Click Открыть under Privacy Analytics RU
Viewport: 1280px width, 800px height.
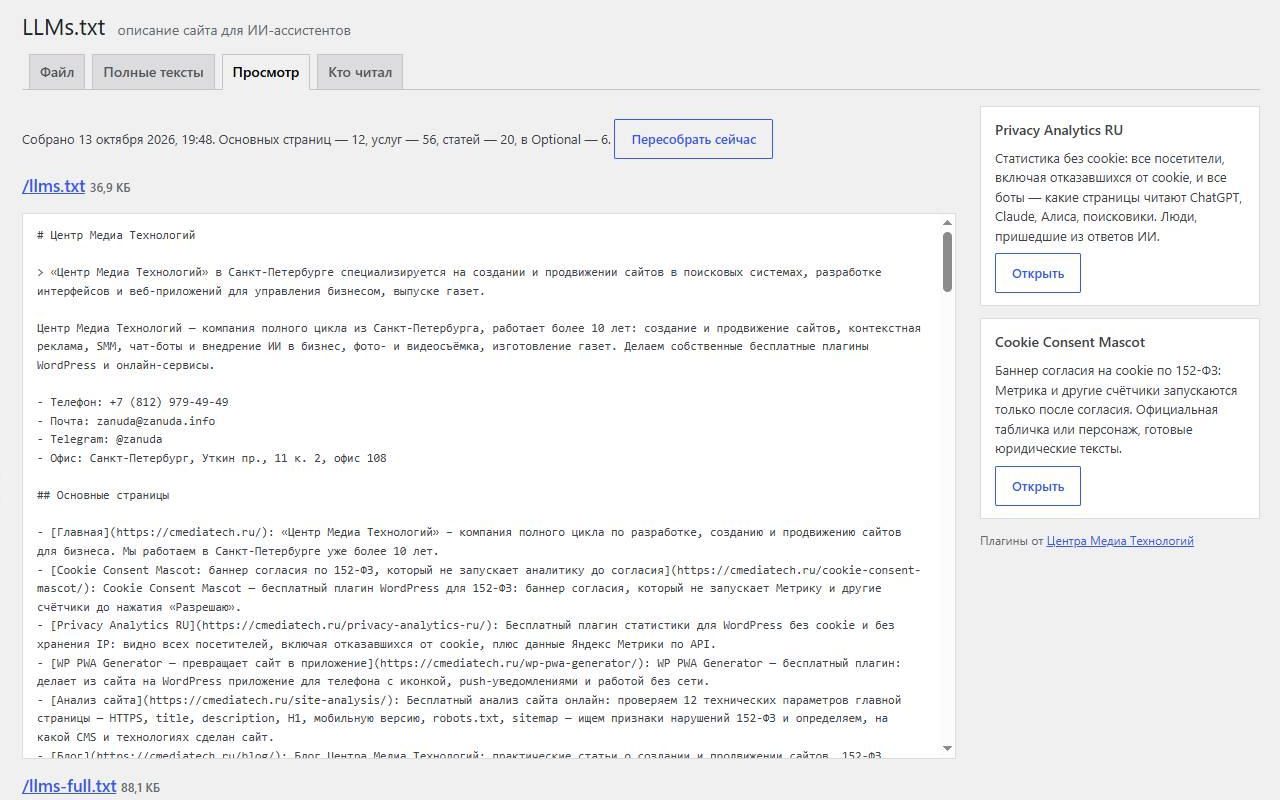tap(1038, 273)
